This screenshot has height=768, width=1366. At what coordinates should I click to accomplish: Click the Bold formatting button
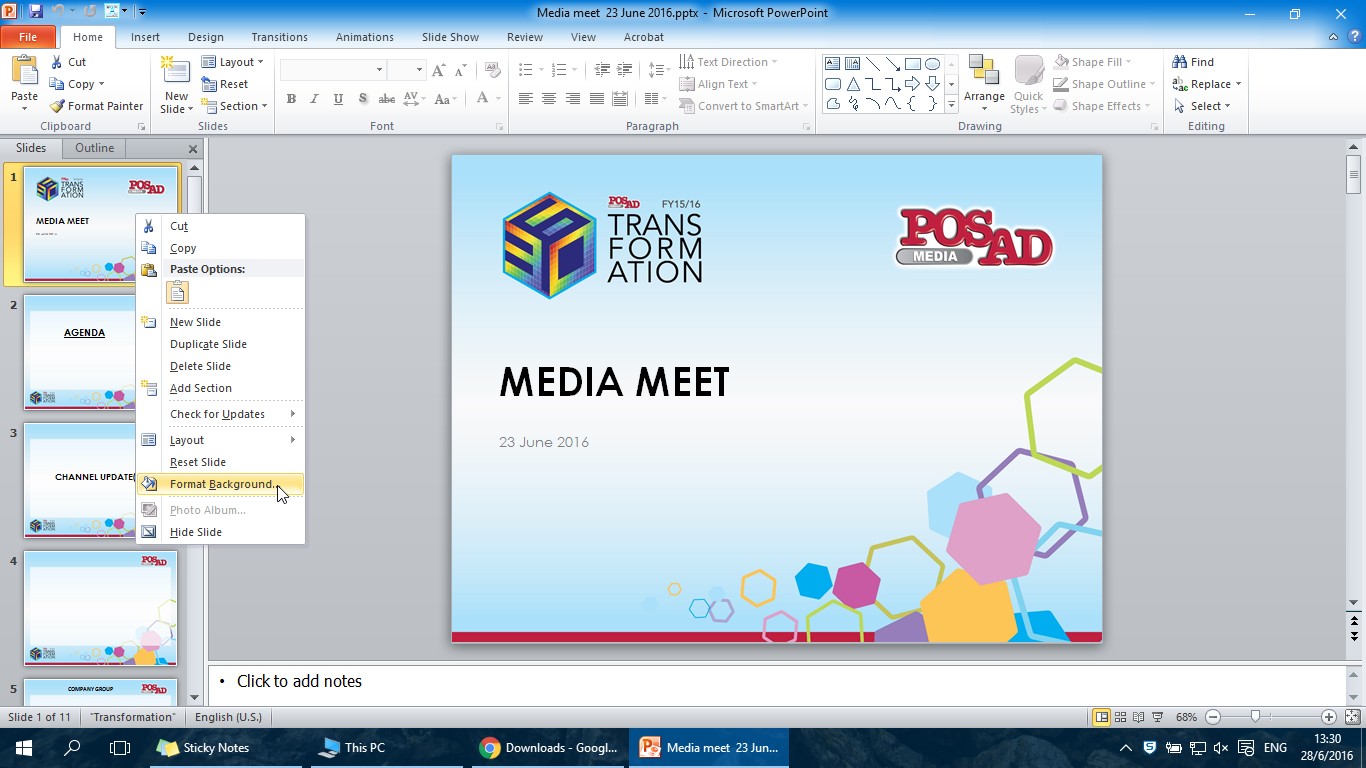[291, 99]
